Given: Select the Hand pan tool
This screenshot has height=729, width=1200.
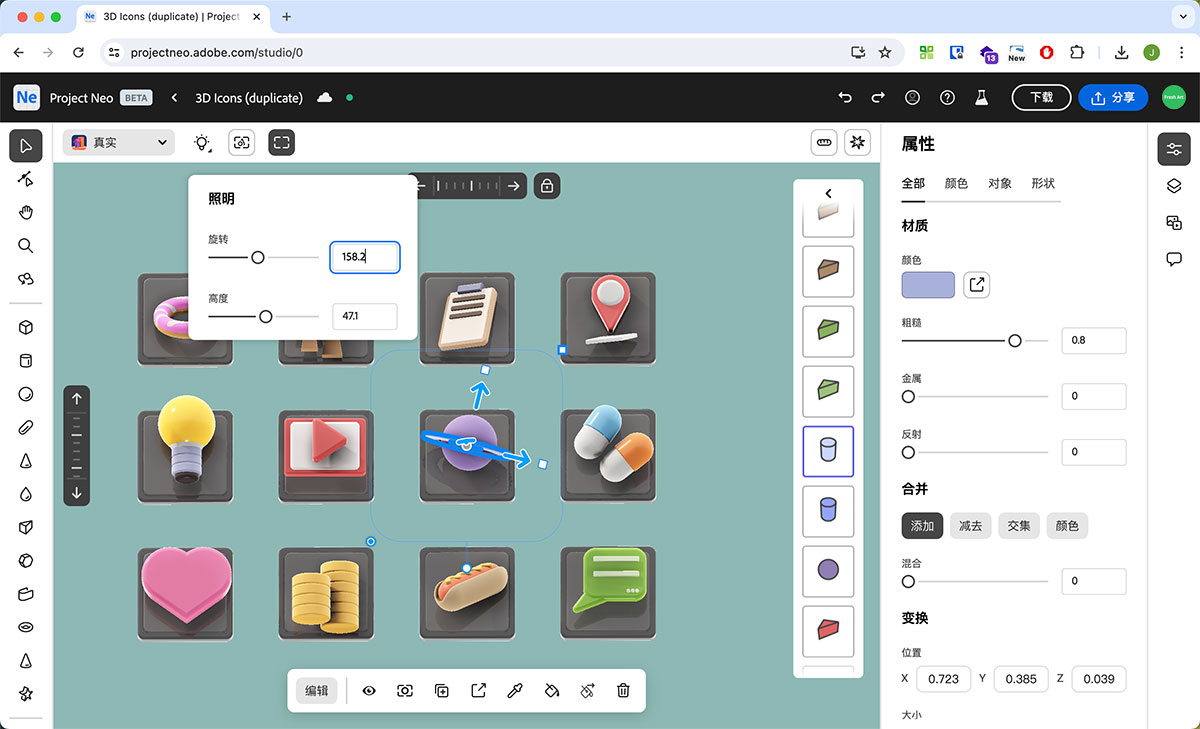Looking at the screenshot, I should (x=25, y=211).
